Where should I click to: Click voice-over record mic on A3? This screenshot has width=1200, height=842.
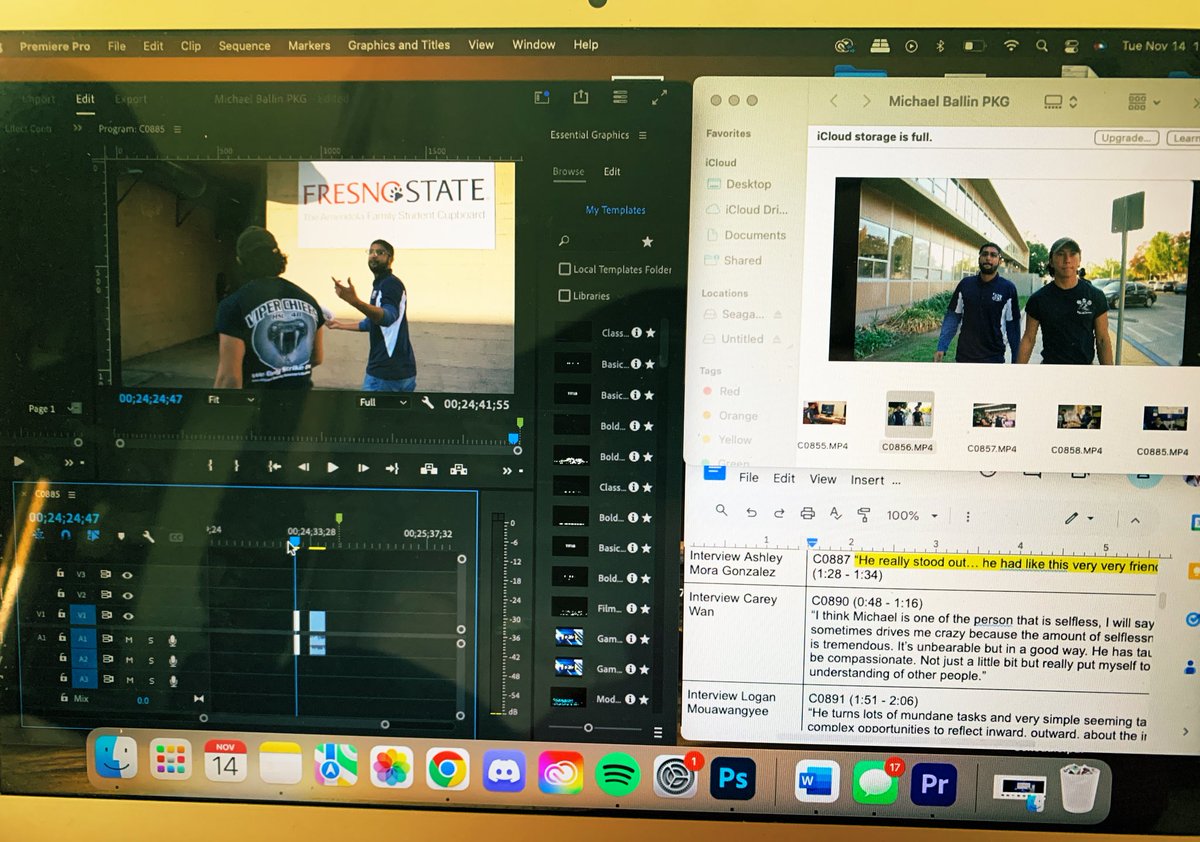click(172, 680)
